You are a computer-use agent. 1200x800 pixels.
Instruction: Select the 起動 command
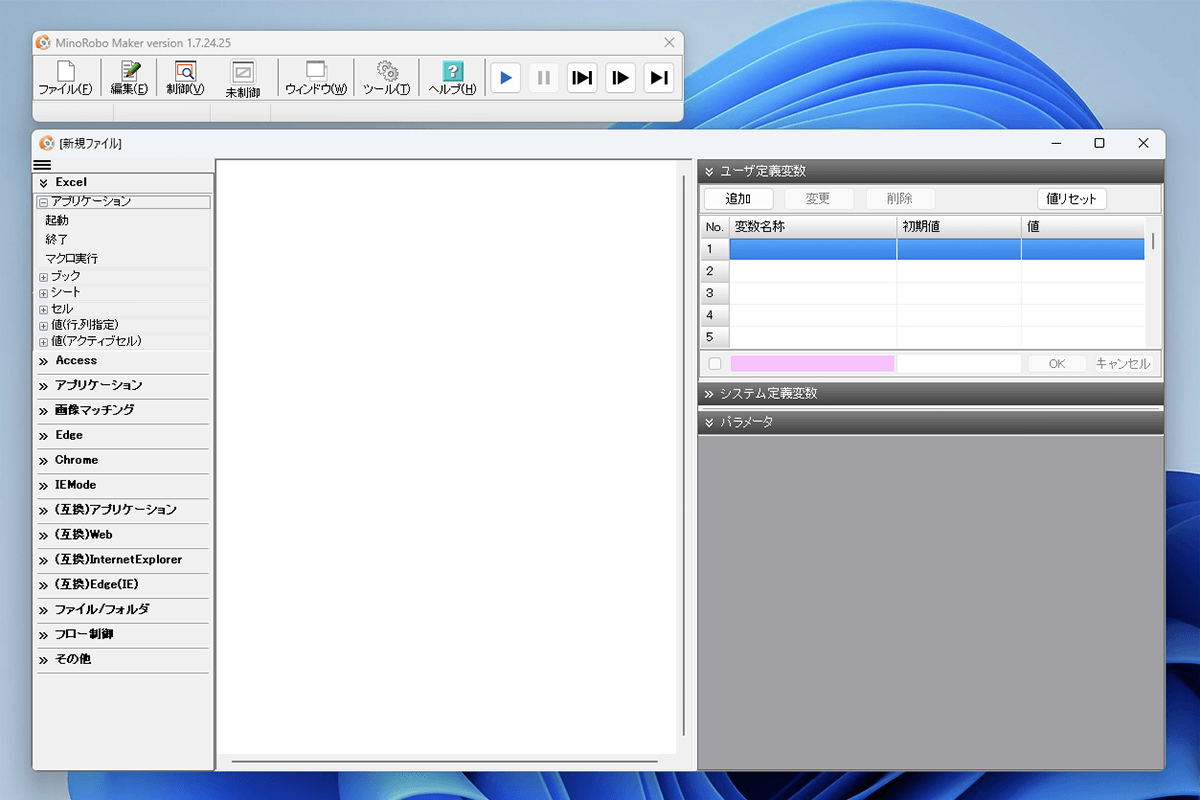(x=57, y=220)
